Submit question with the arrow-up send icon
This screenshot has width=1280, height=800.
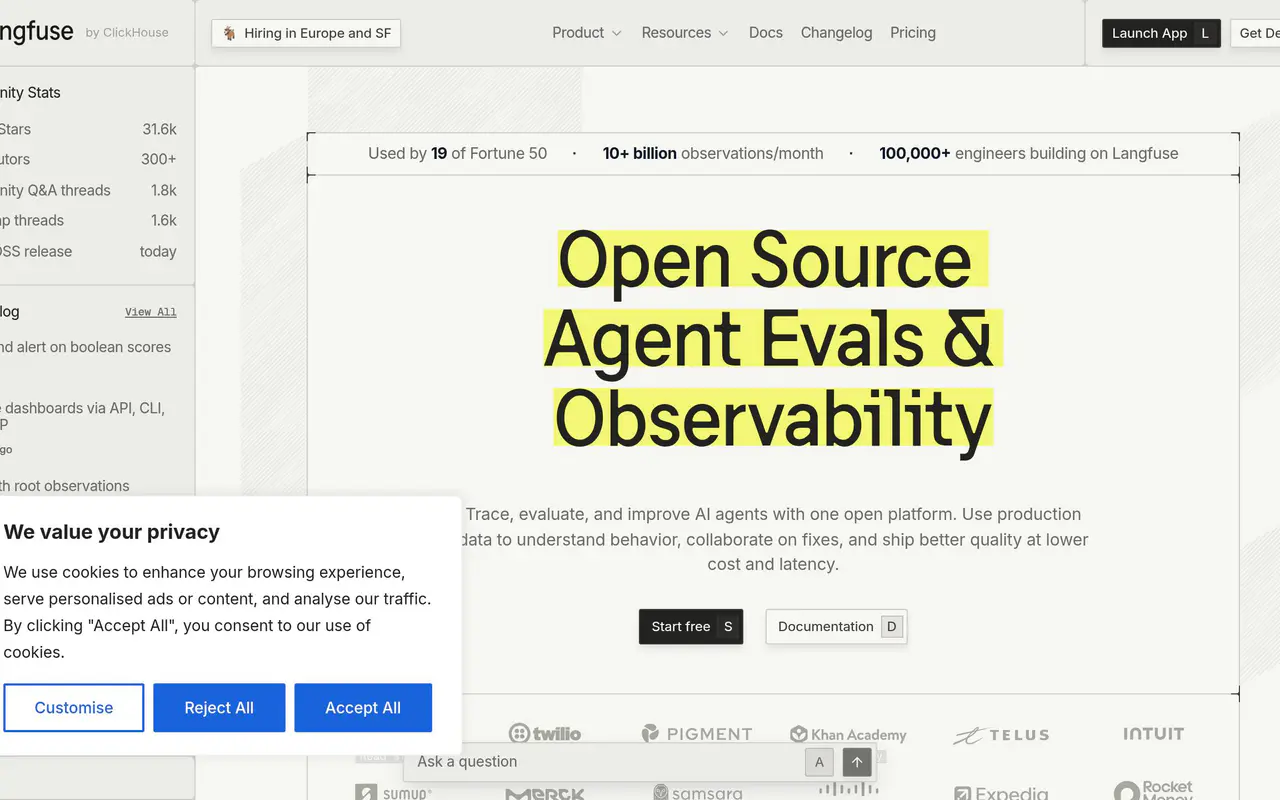857,762
